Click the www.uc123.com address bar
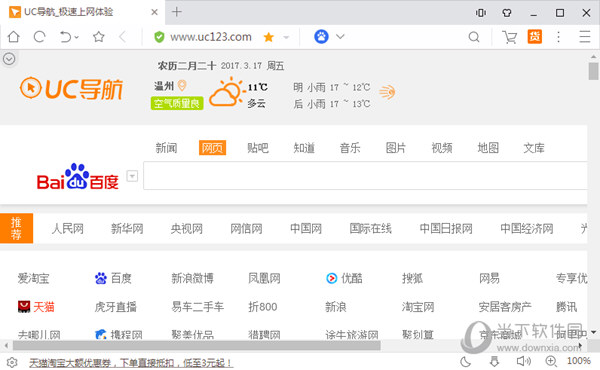 211,37
